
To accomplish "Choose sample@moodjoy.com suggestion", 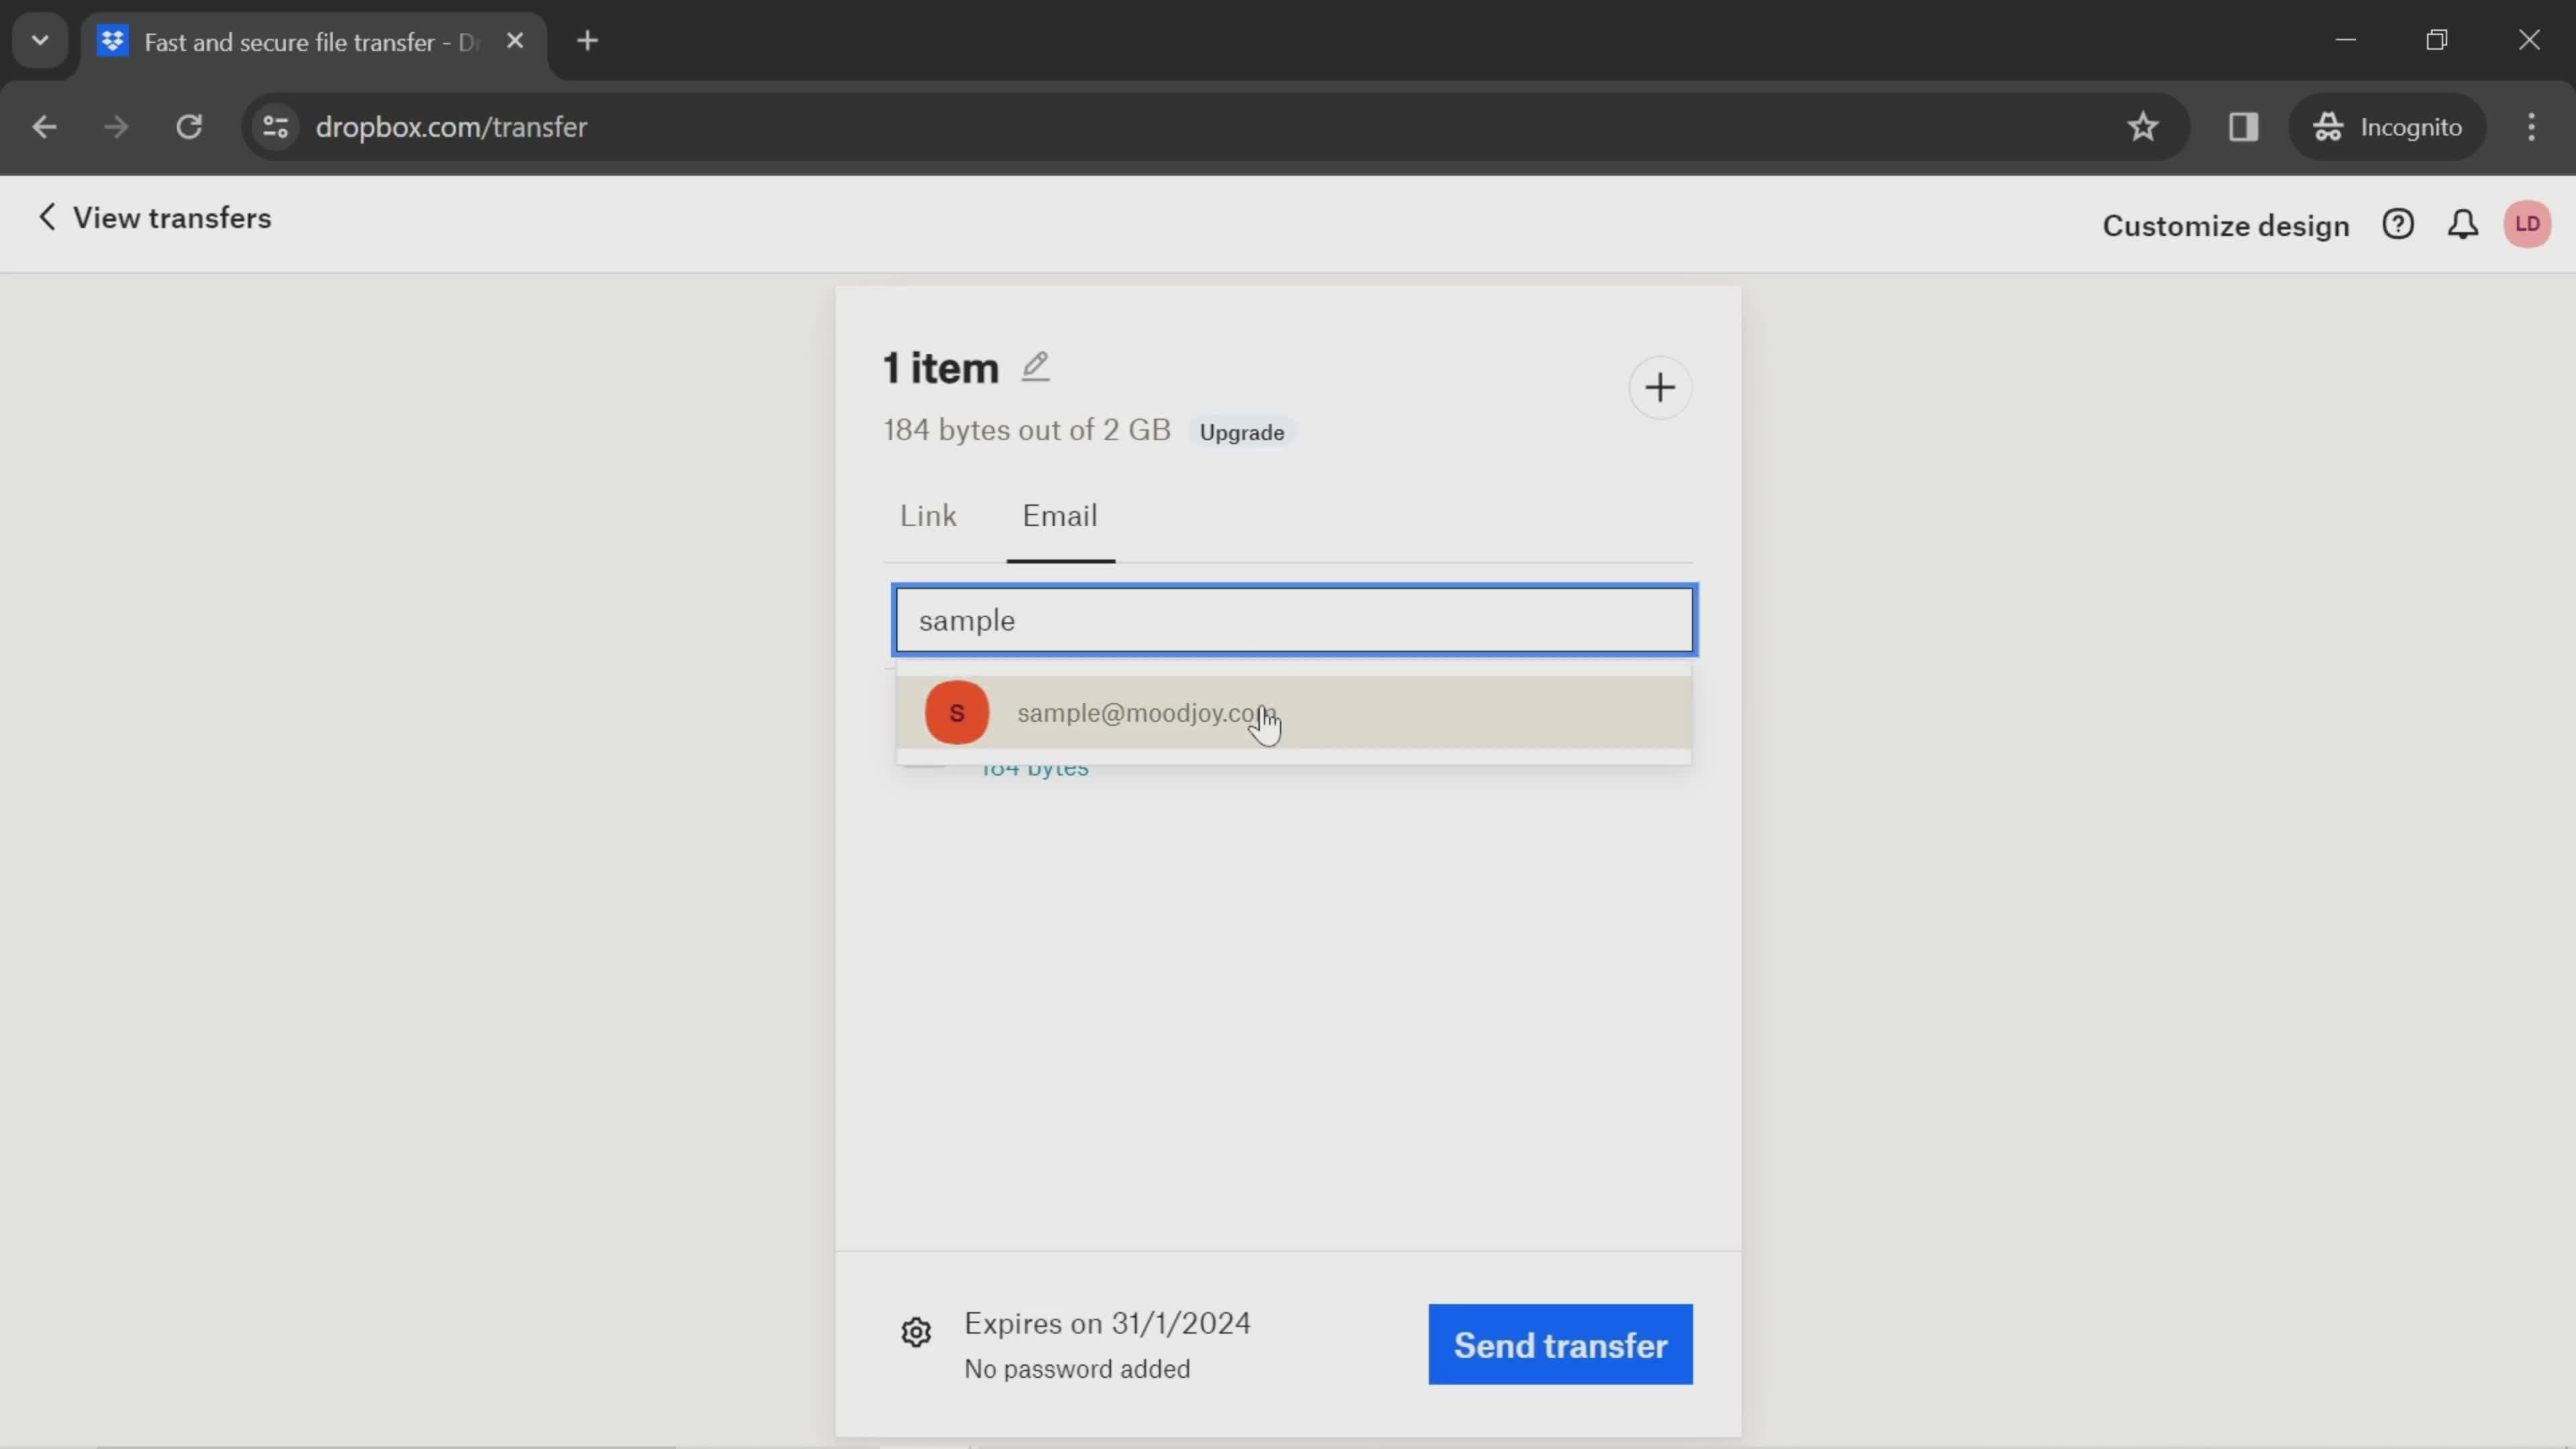I will click(x=1294, y=713).
